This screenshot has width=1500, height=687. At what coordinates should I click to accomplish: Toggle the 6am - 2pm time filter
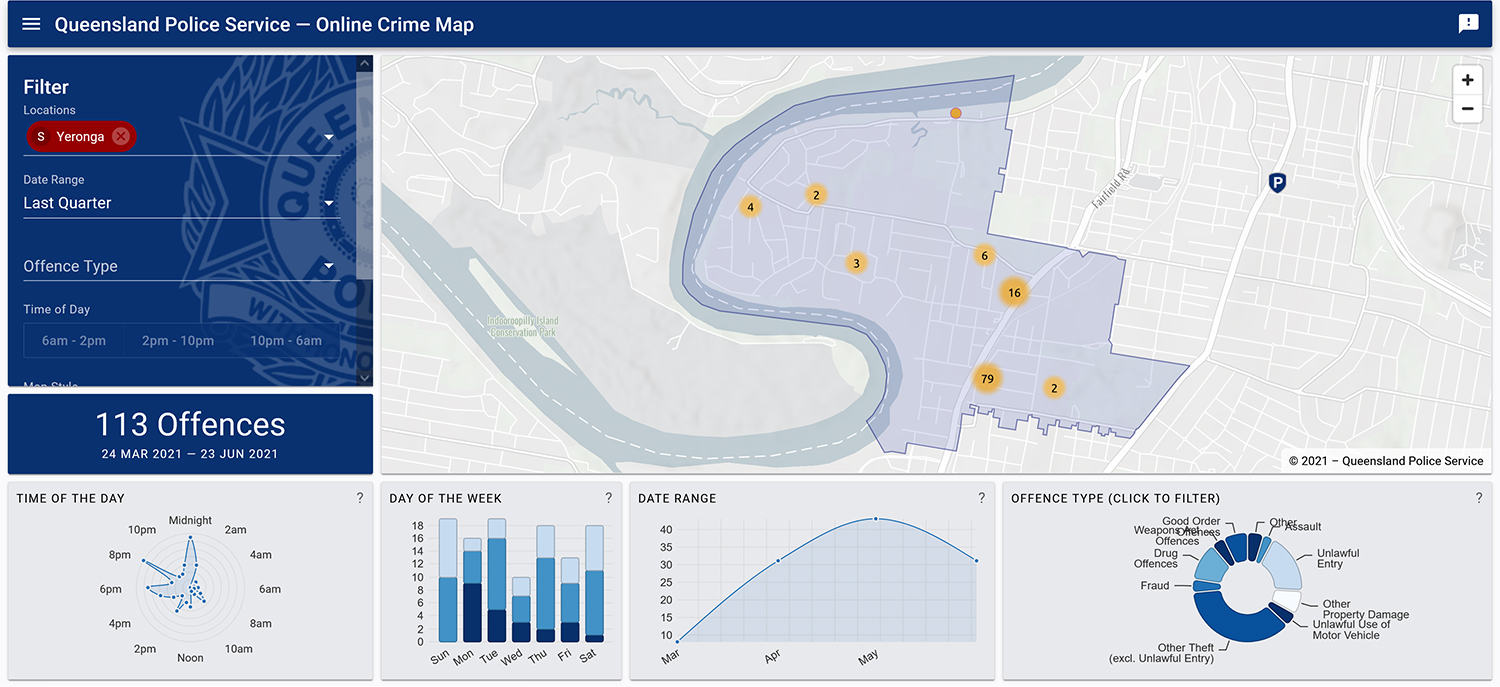tap(74, 341)
